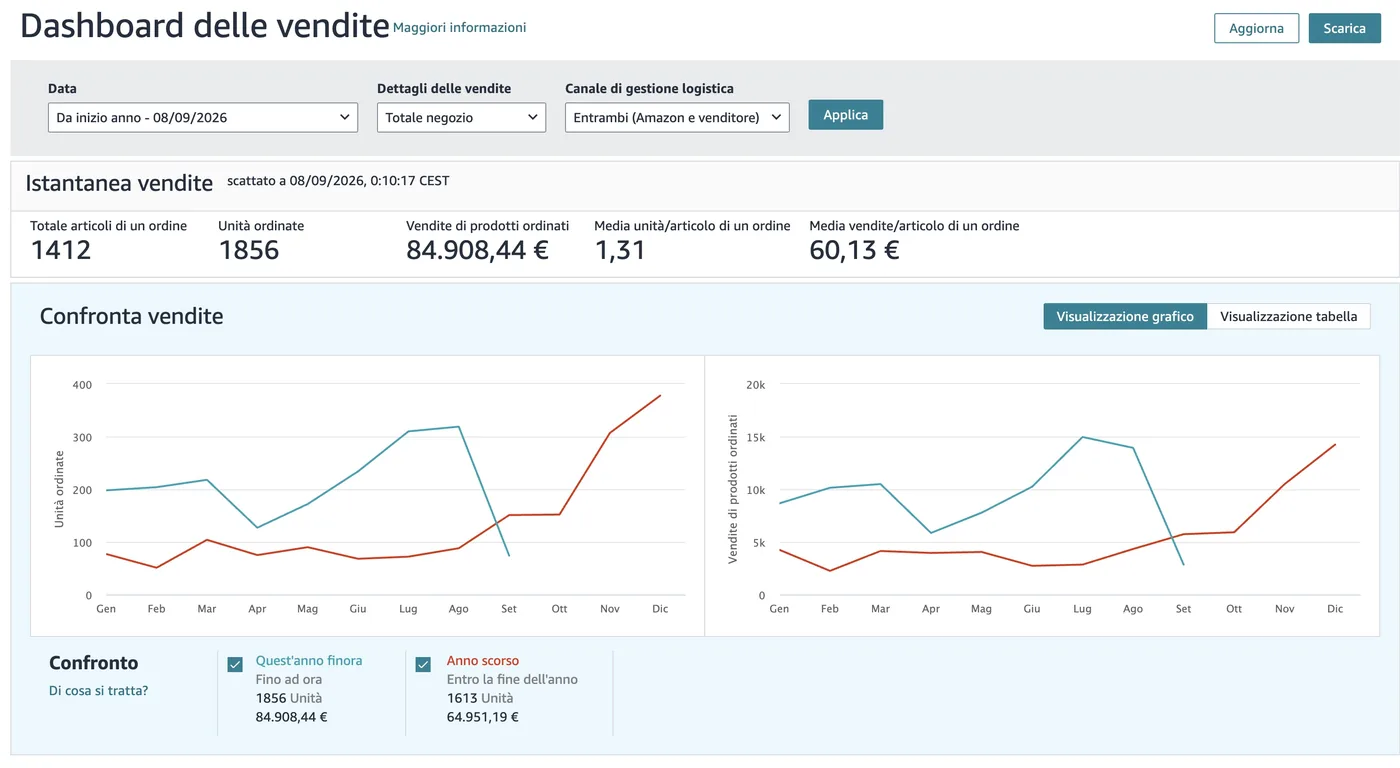This screenshot has height=768, width=1400.
Task: Click the Confronta vendite heading
Action: click(x=131, y=316)
